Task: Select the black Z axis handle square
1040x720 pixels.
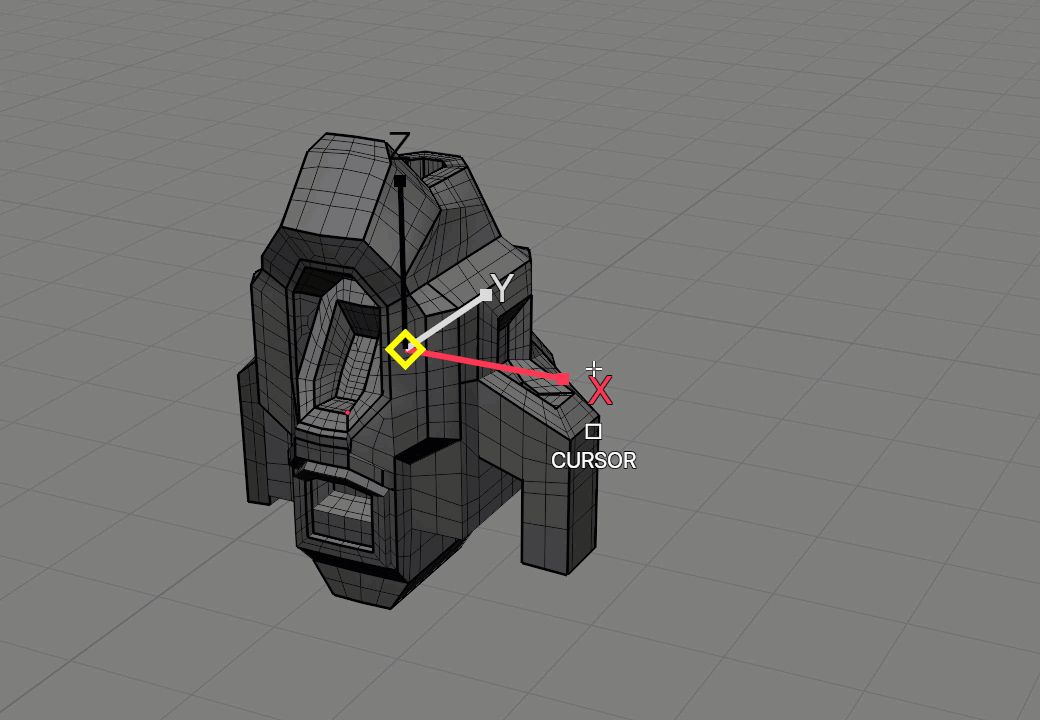Action: [x=399, y=180]
